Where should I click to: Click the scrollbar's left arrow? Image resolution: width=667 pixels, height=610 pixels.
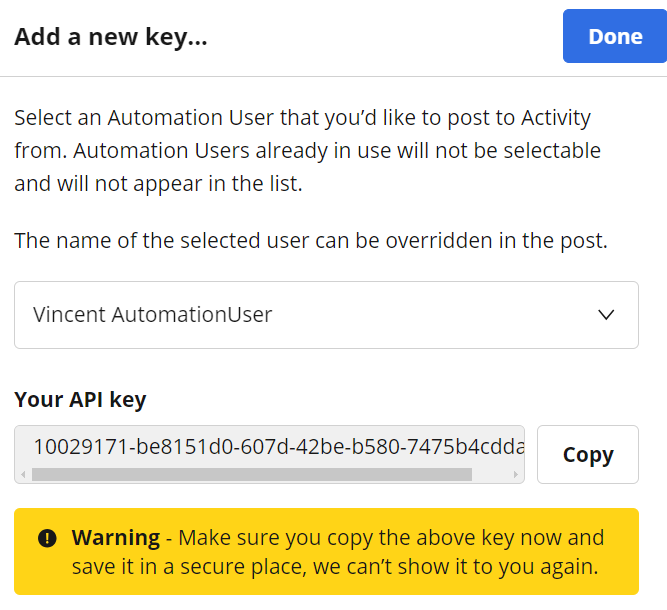coord(23,474)
